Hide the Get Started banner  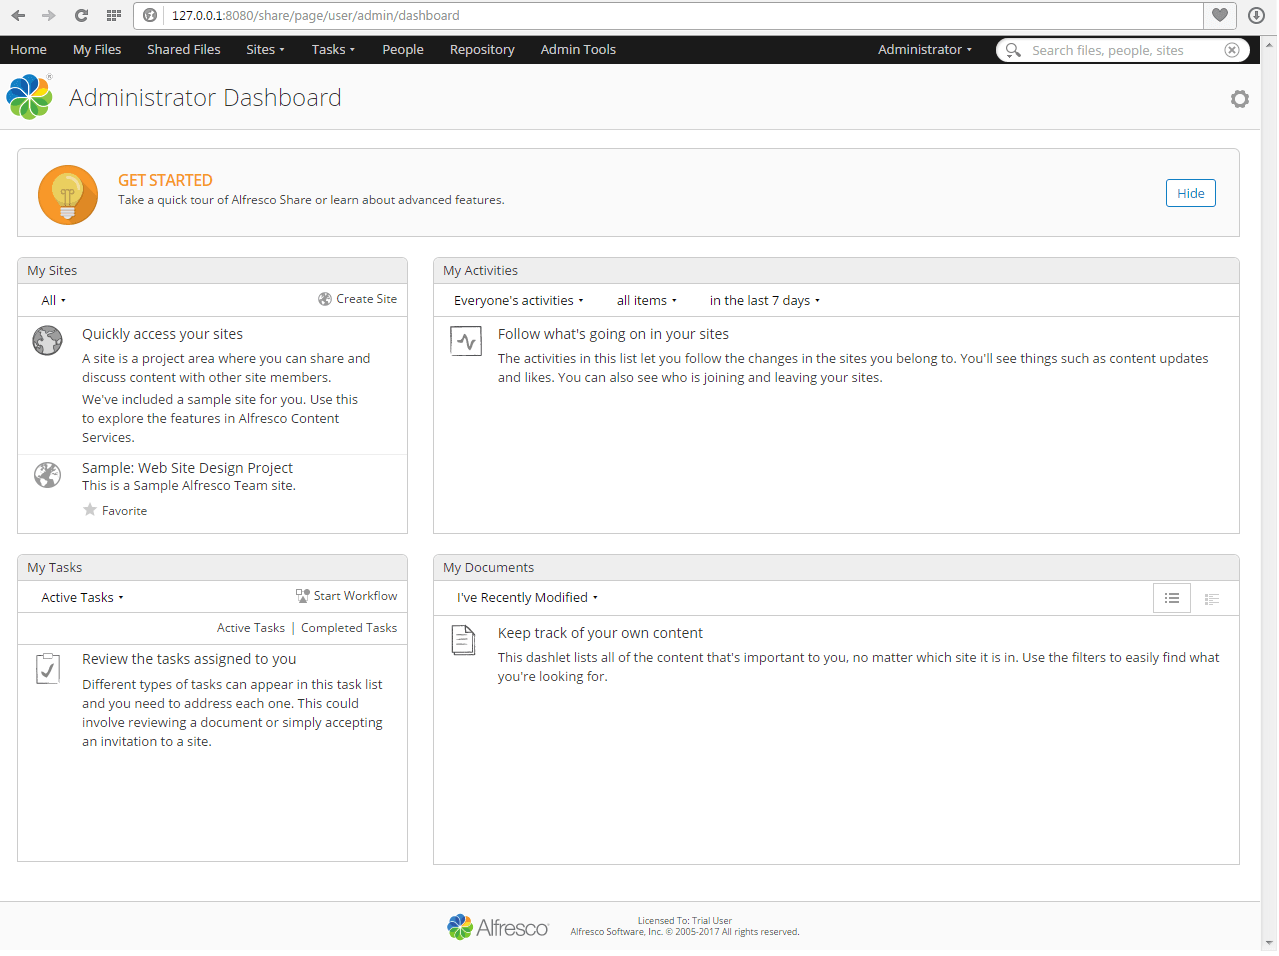[x=1190, y=193]
